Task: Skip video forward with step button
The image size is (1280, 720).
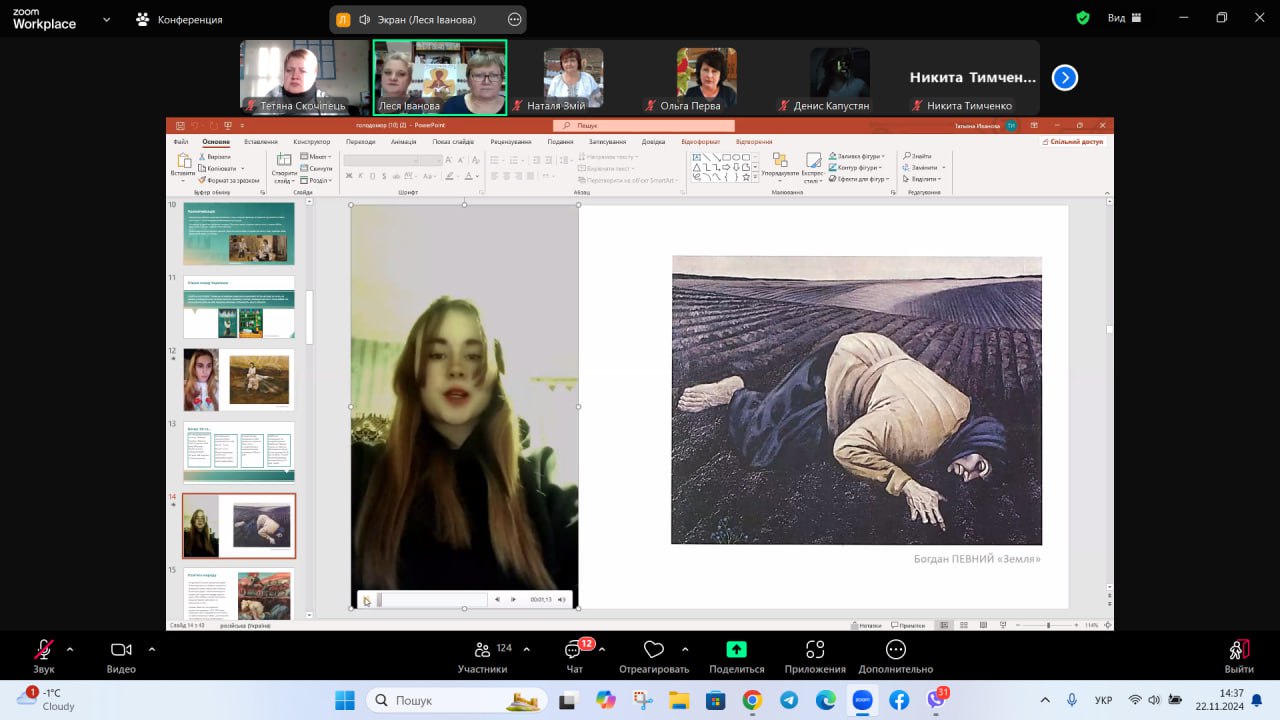Action: tap(513, 600)
